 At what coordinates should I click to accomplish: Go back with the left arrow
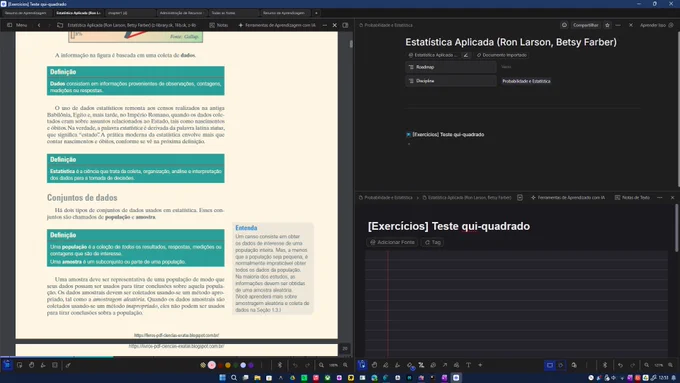coord(39,25)
